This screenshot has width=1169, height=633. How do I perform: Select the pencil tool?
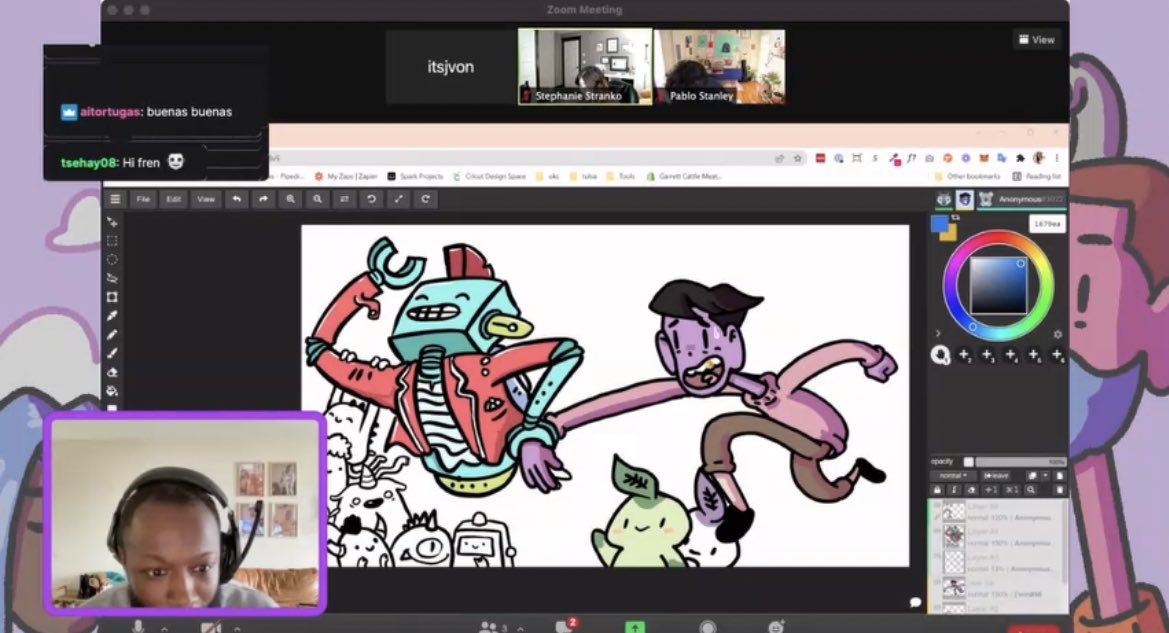click(113, 335)
